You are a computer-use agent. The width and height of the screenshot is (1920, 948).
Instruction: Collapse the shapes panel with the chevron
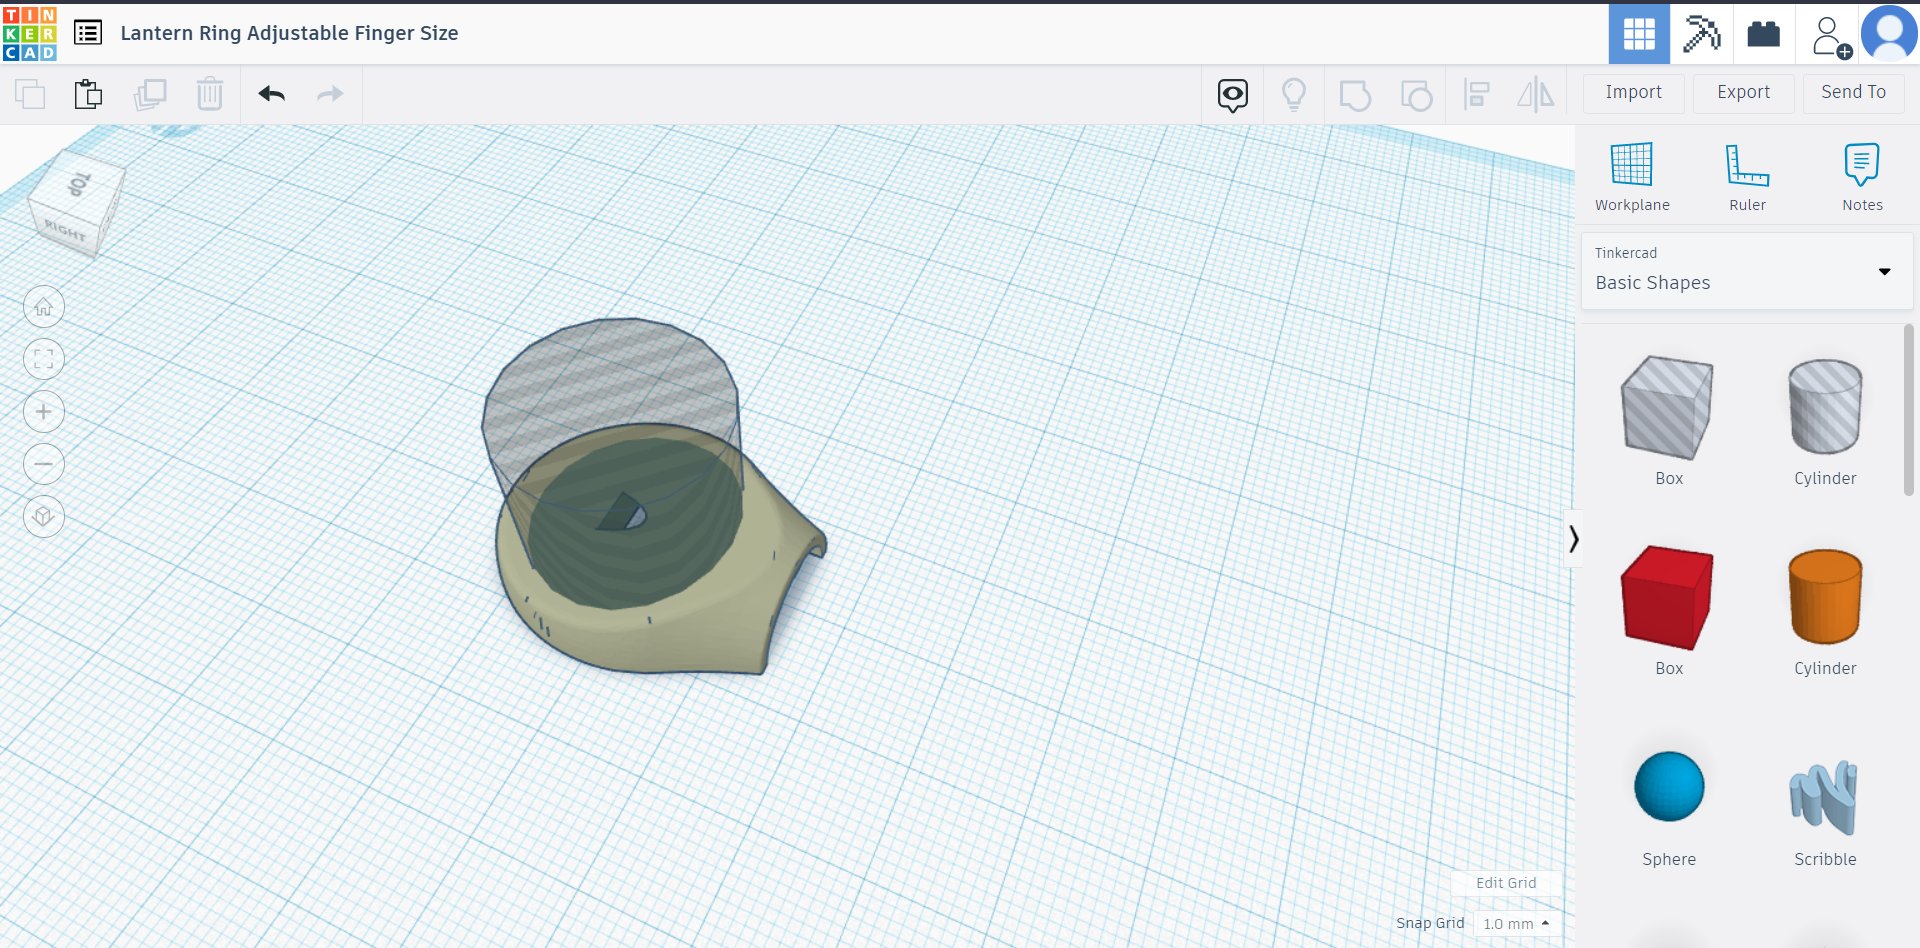1574,538
